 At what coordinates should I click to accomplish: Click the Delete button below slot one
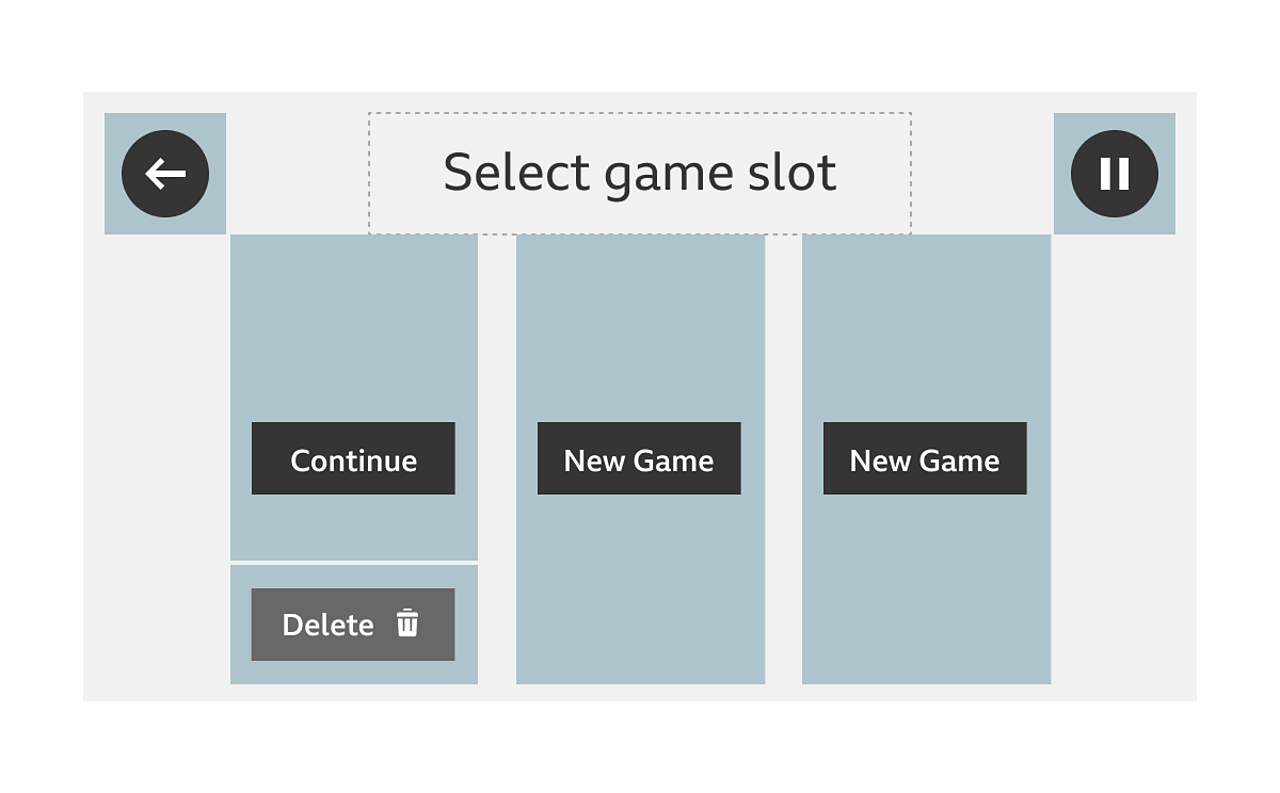353,624
